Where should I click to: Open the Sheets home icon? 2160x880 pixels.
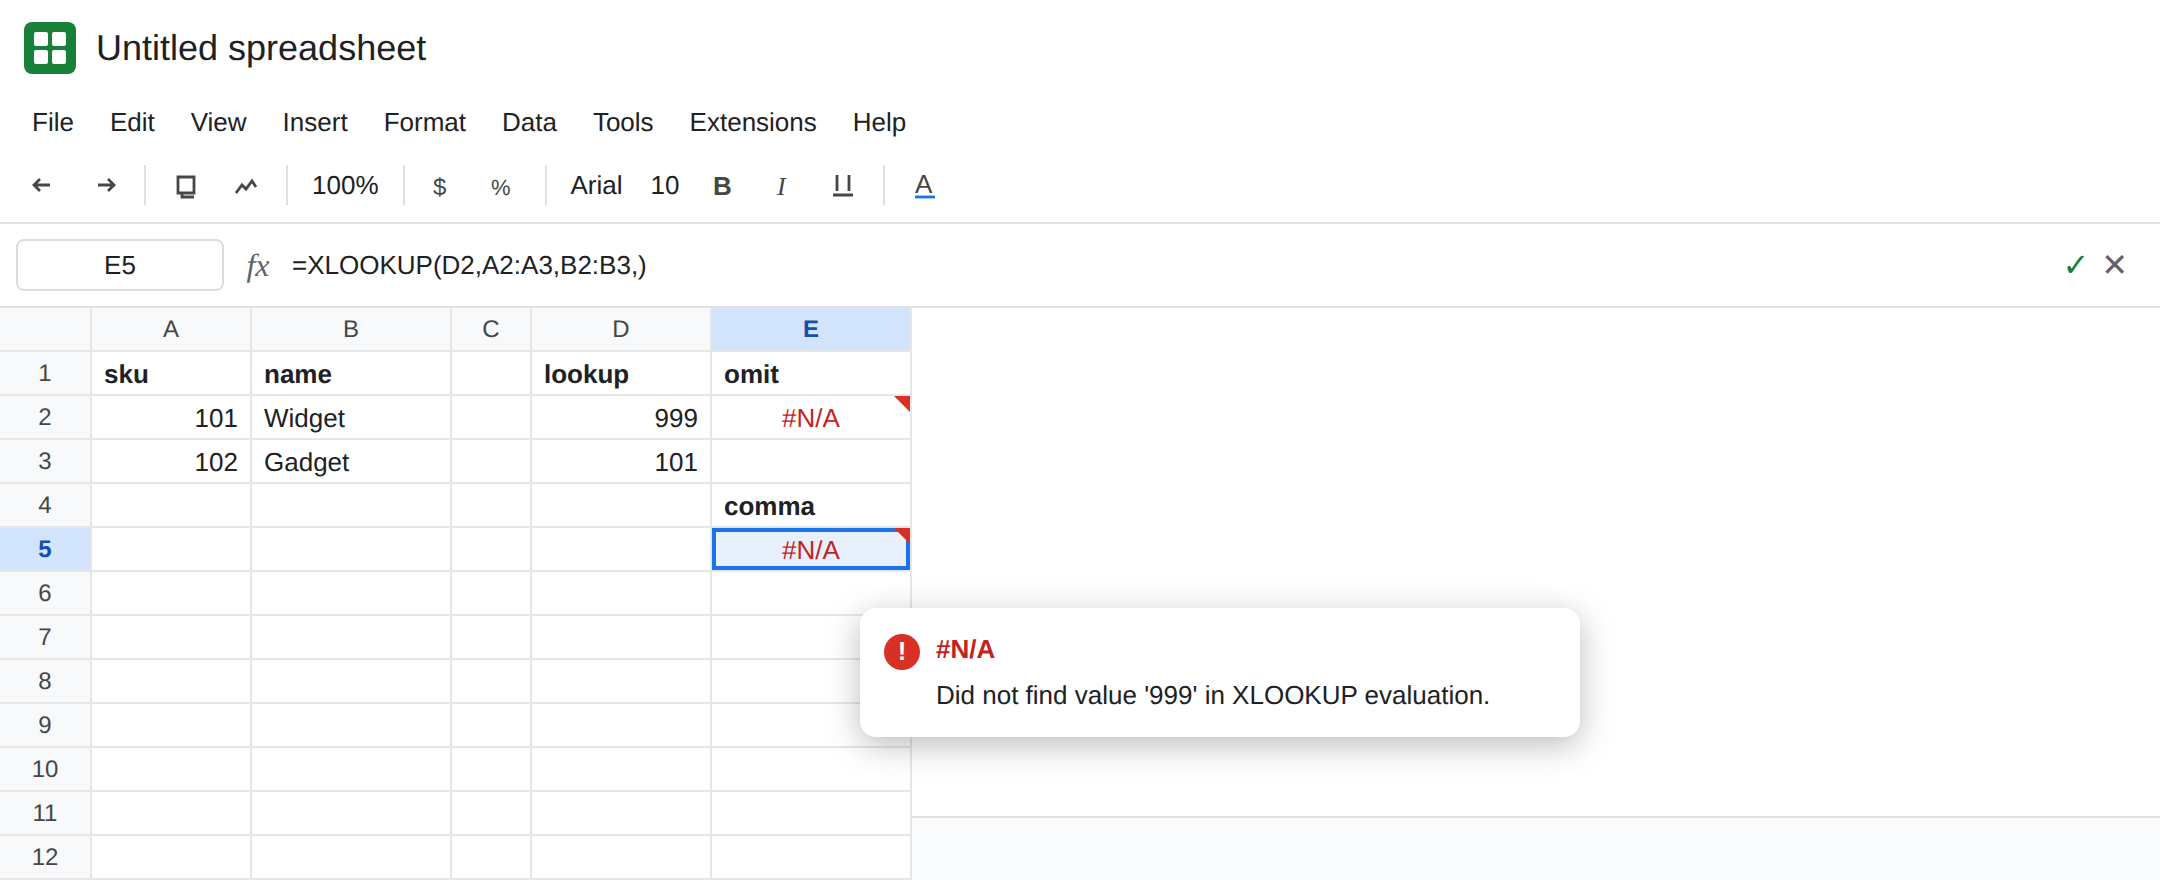50,48
